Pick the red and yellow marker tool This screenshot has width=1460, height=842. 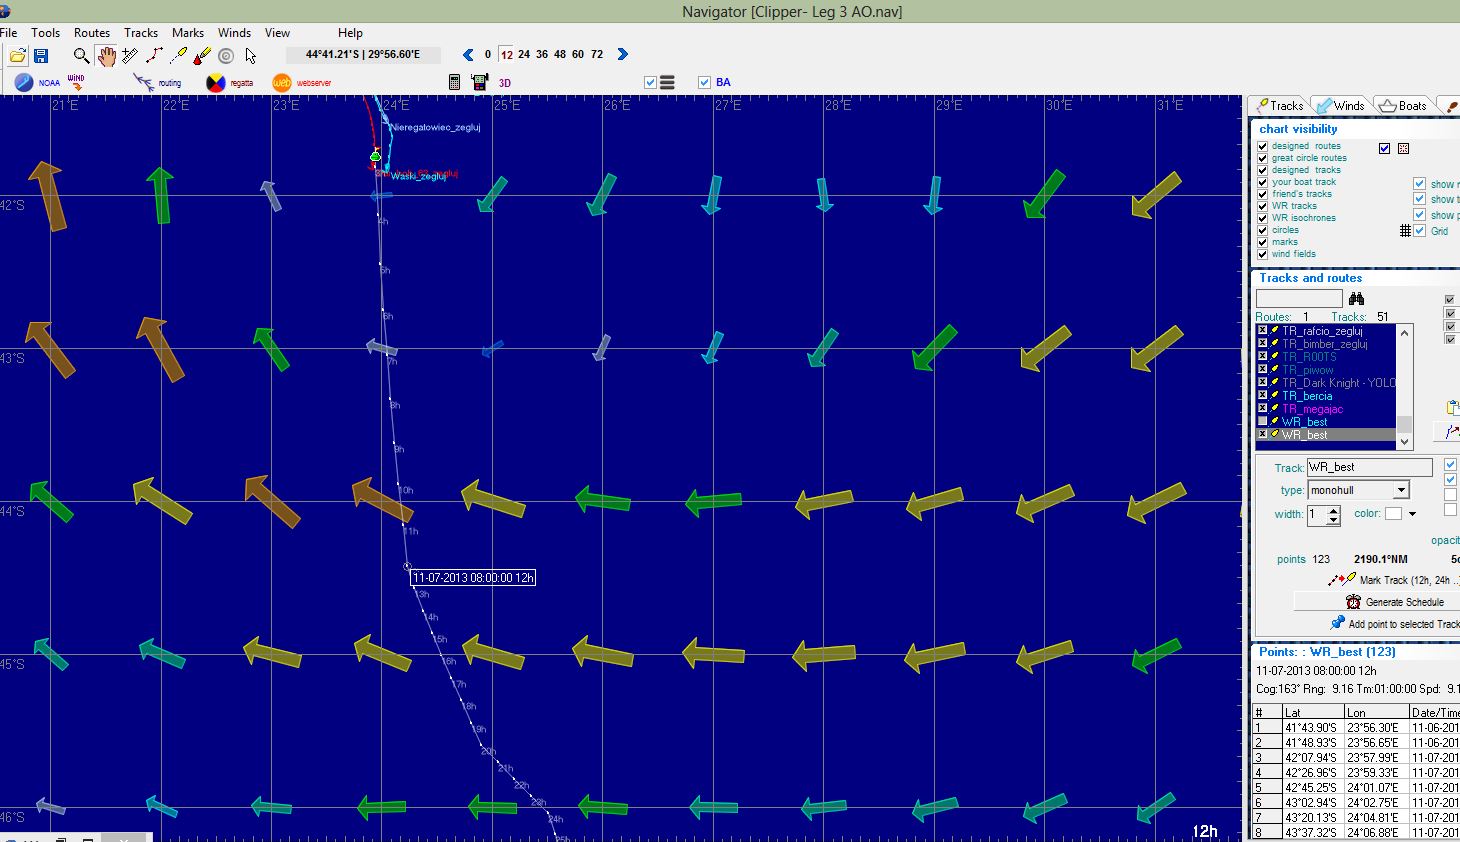(x=202, y=56)
